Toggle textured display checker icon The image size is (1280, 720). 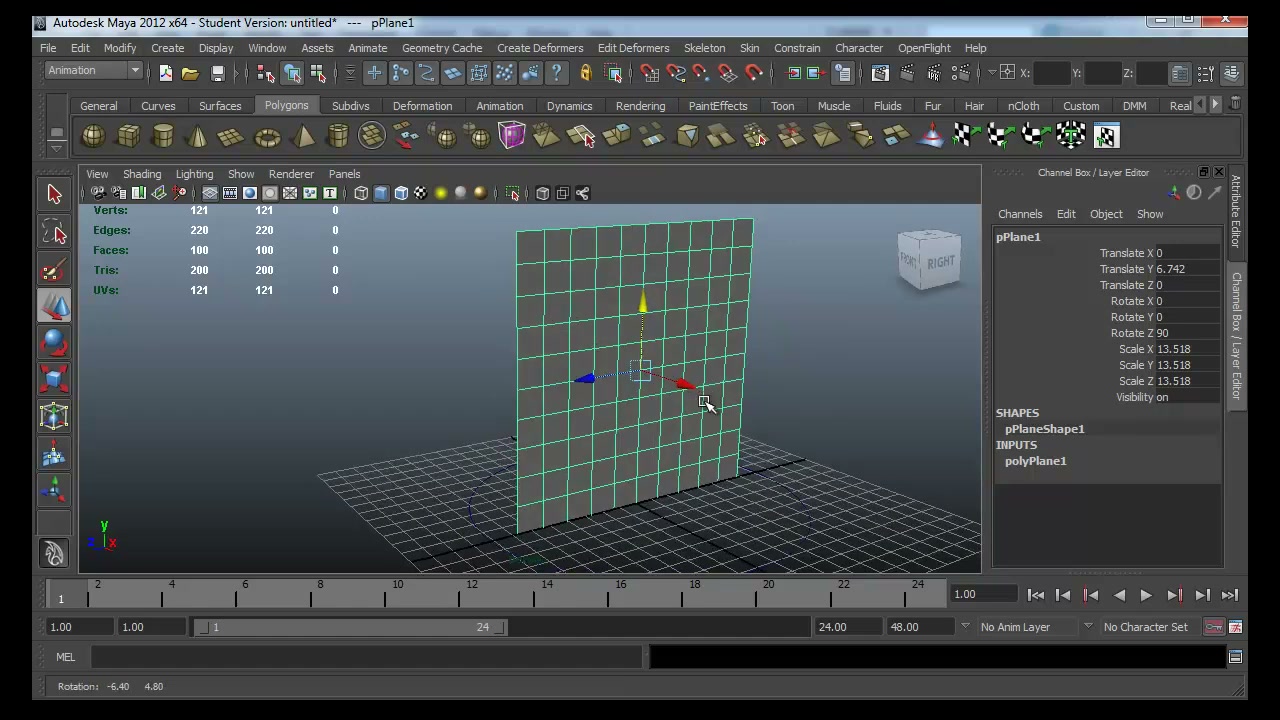(420, 193)
